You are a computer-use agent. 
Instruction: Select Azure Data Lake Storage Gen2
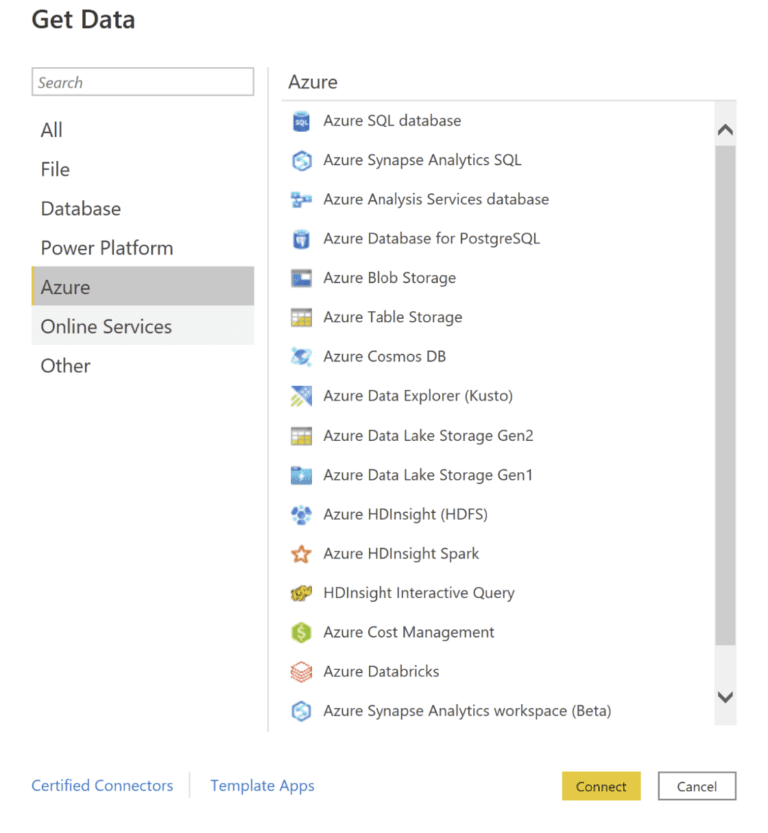(x=428, y=435)
